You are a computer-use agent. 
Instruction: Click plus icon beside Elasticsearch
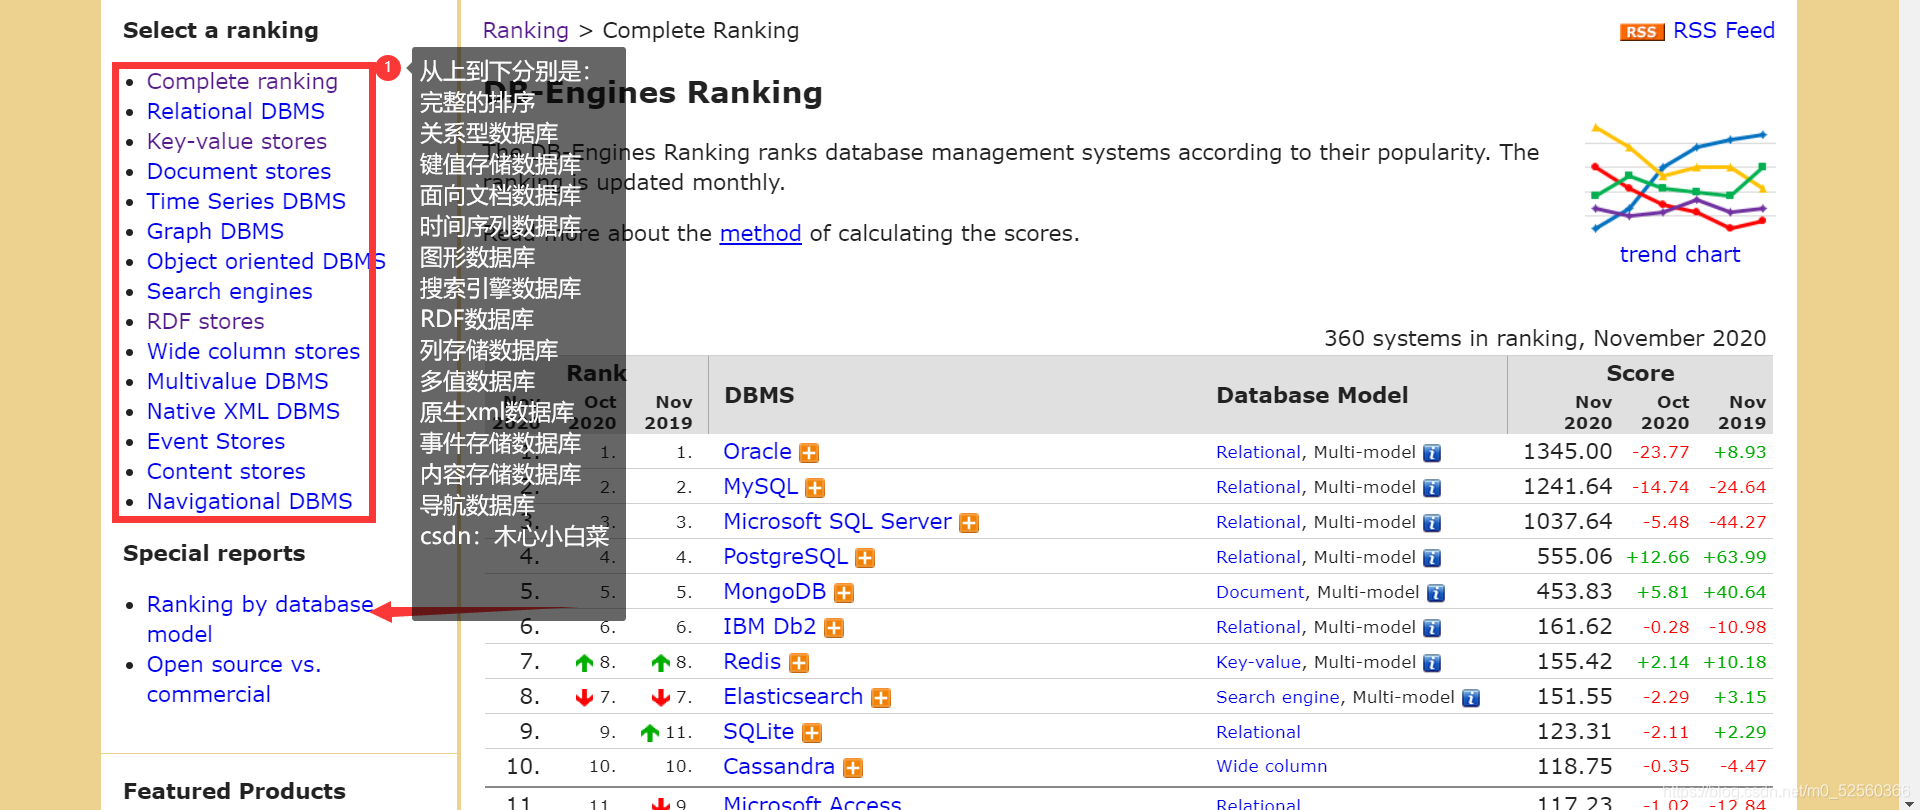pos(881,698)
